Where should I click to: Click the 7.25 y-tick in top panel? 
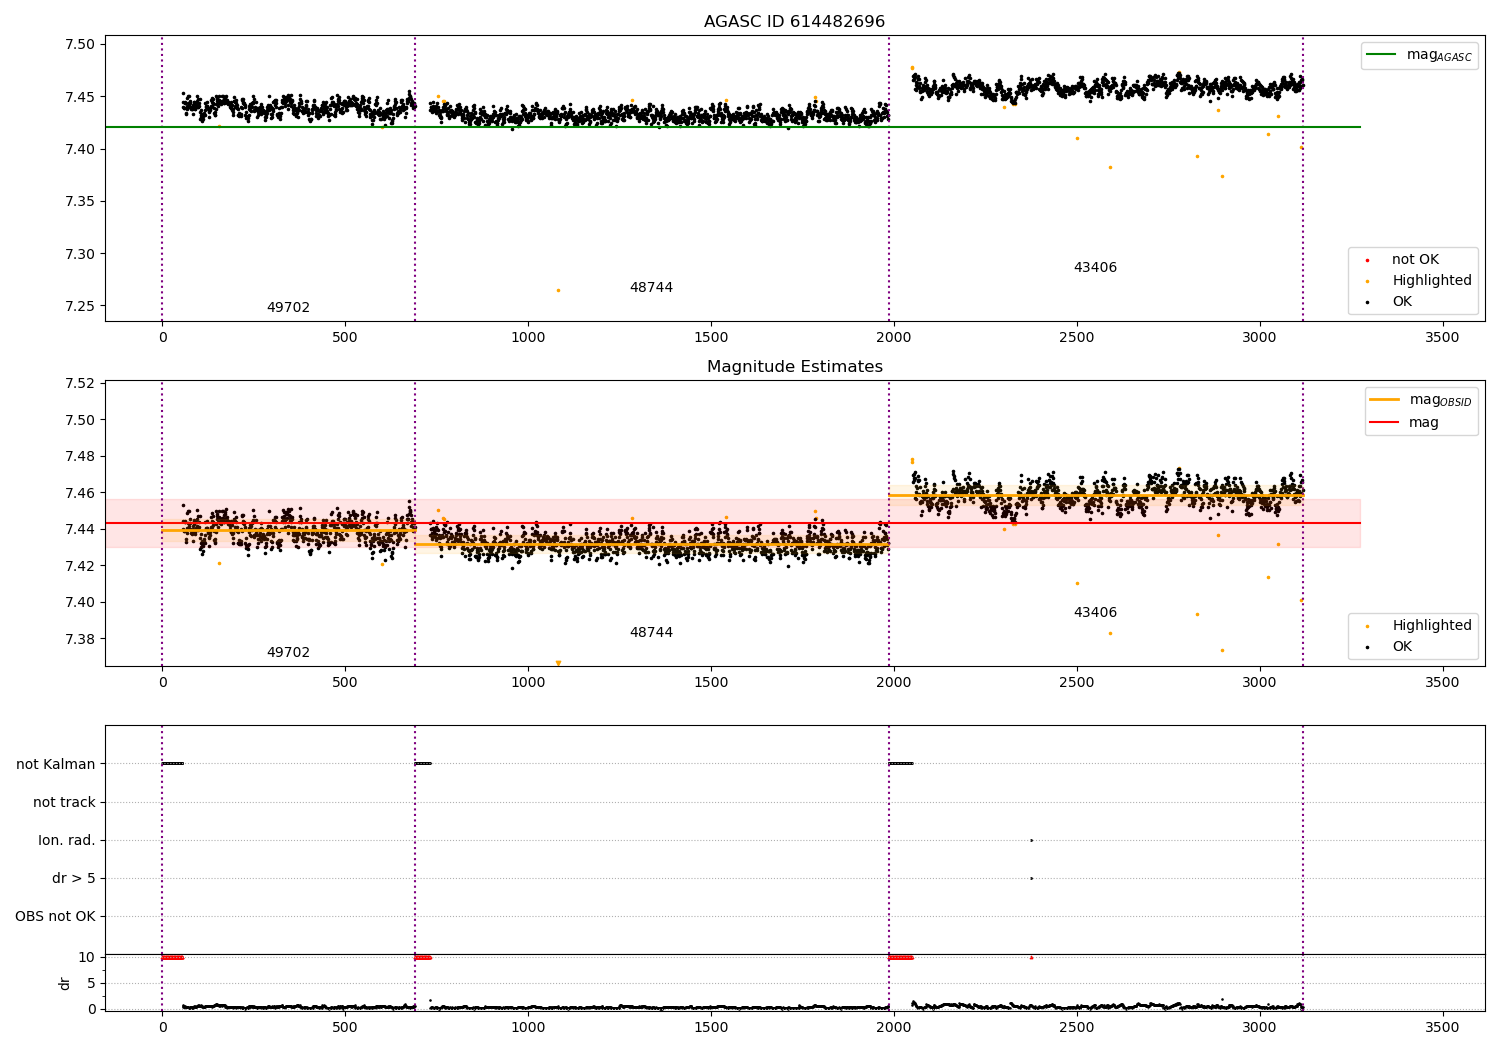(78, 307)
